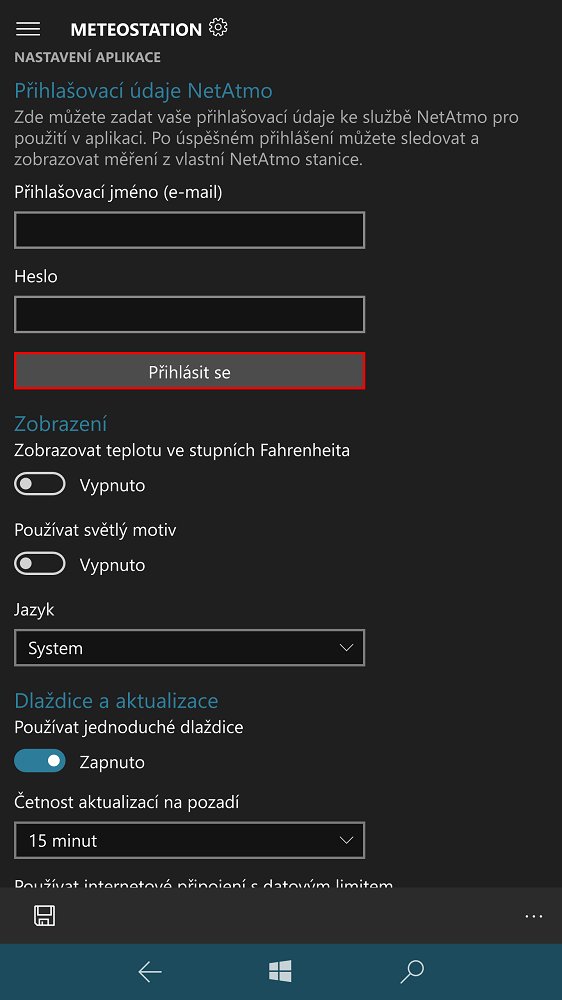Toggle the Fahrenheit temperature switch
This screenshot has width=562, height=1000.
coord(40,484)
